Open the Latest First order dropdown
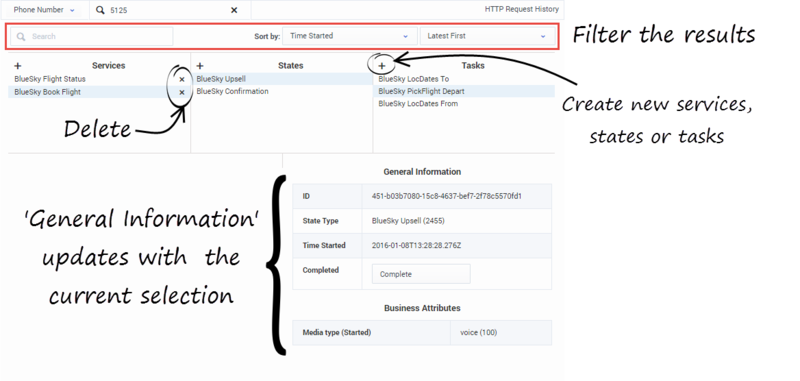This screenshot has height=381, width=800. (x=487, y=36)
